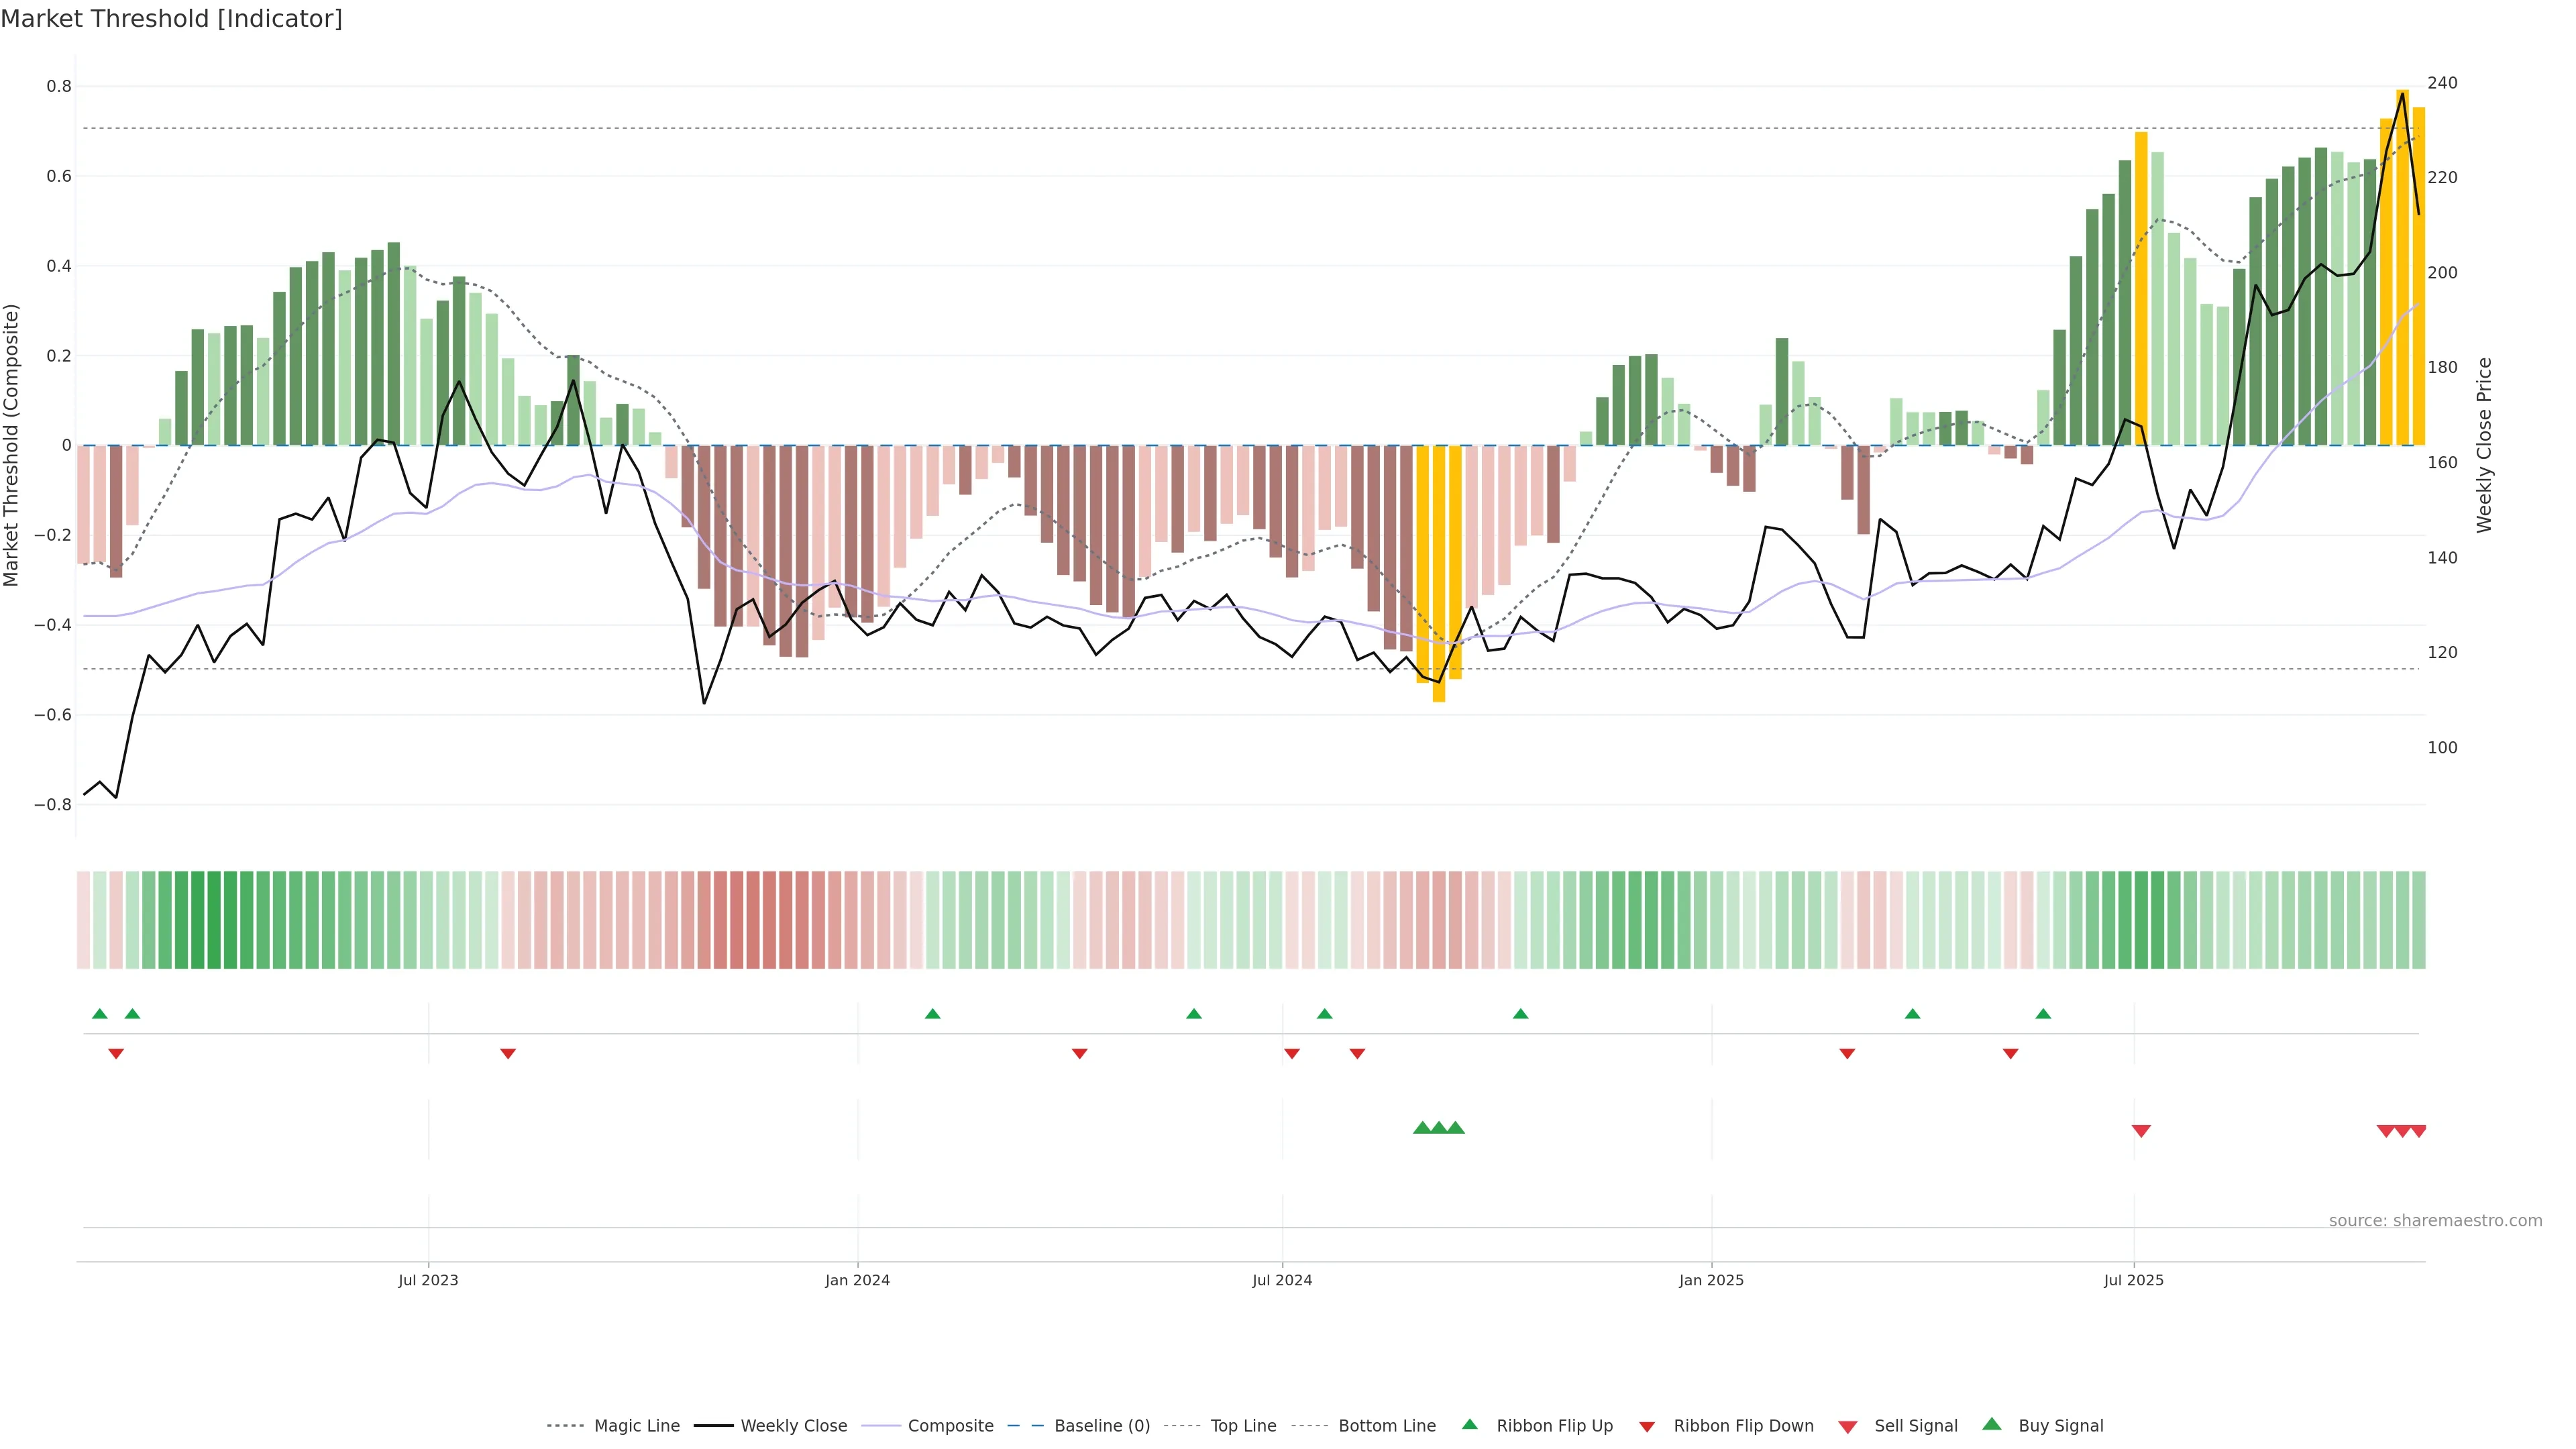Click the Market Threshold [Indicator] title
Screen dimensions: 2576x1449
[171, 18]
